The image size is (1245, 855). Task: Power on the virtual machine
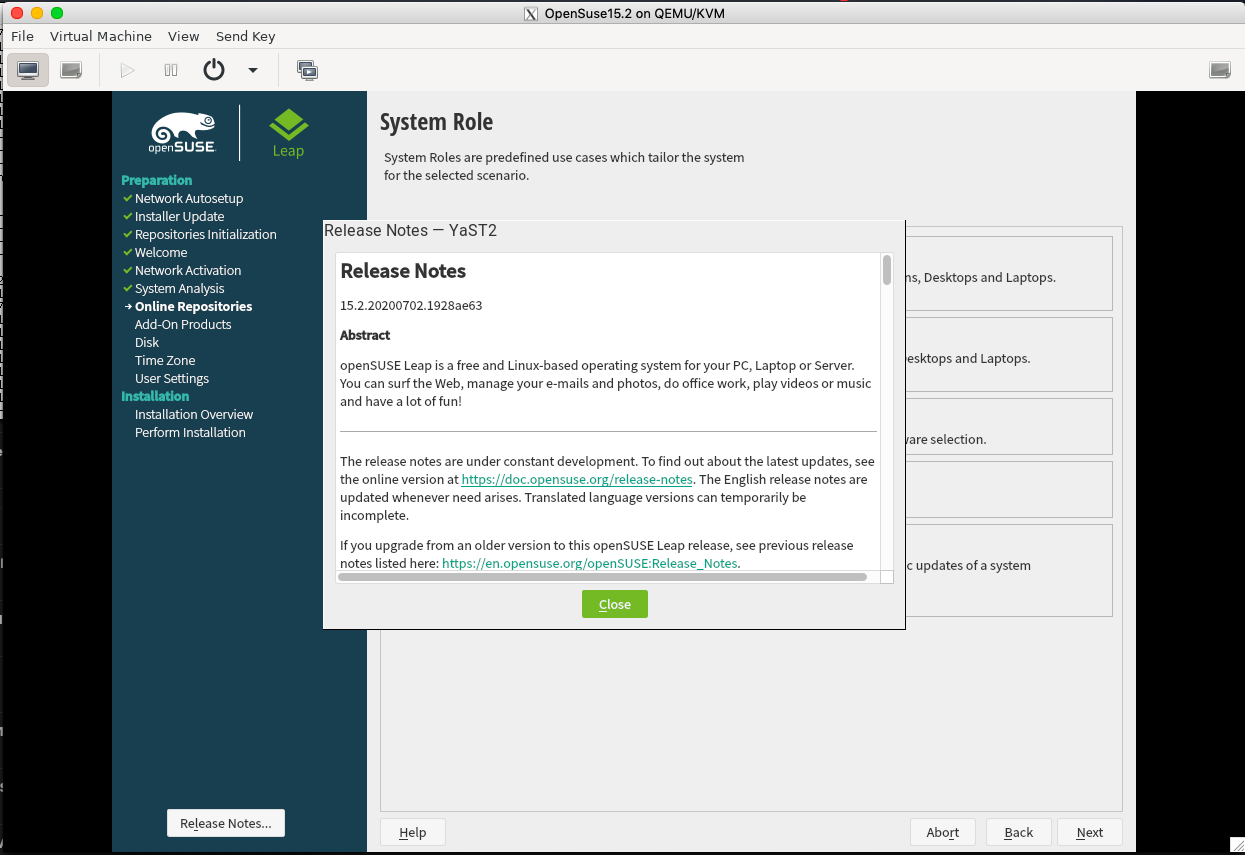click(127, 70)
